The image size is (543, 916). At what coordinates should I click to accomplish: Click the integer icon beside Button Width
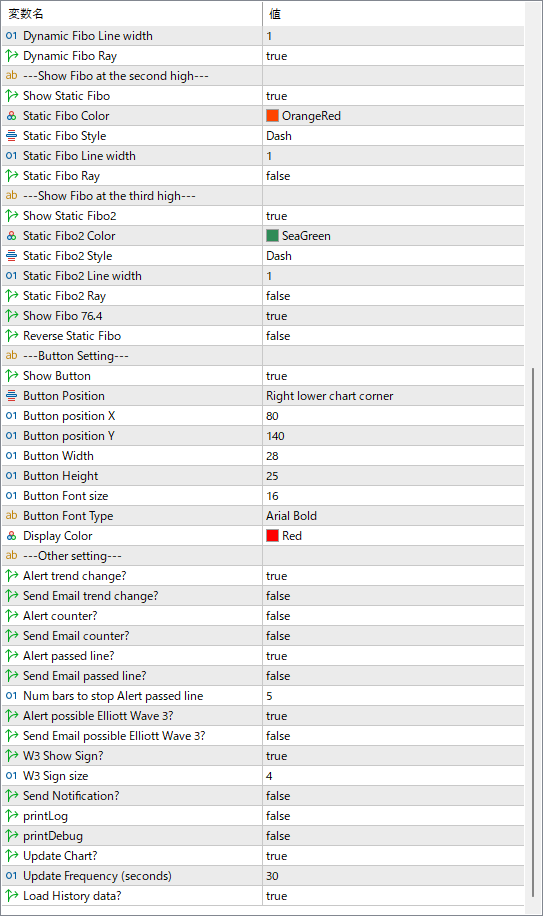click(12, 456)
